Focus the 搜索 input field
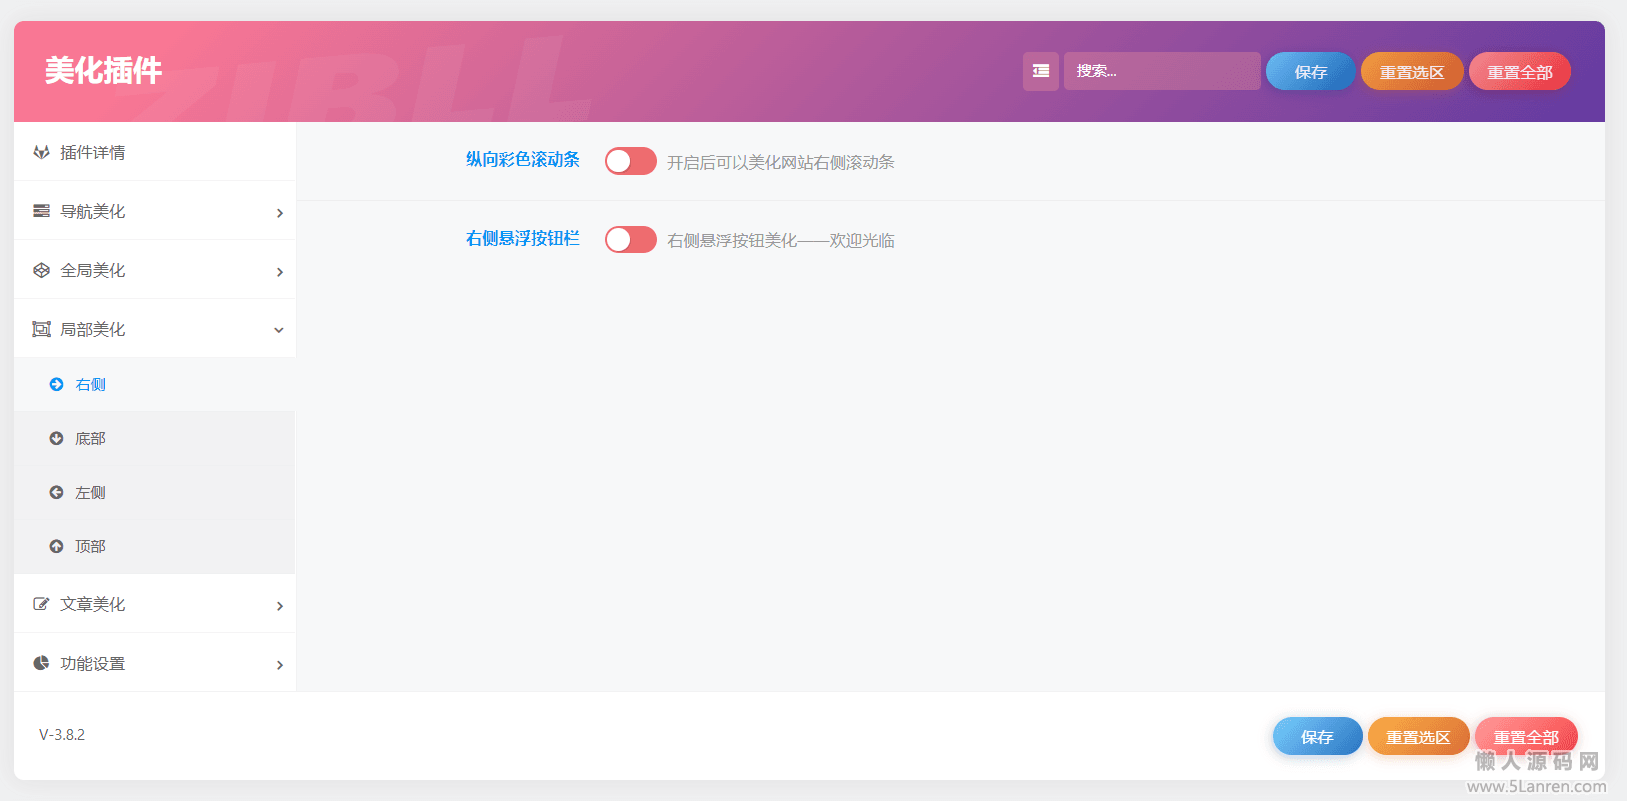Screen dimensions: 1627x801 click(1161, 71)
